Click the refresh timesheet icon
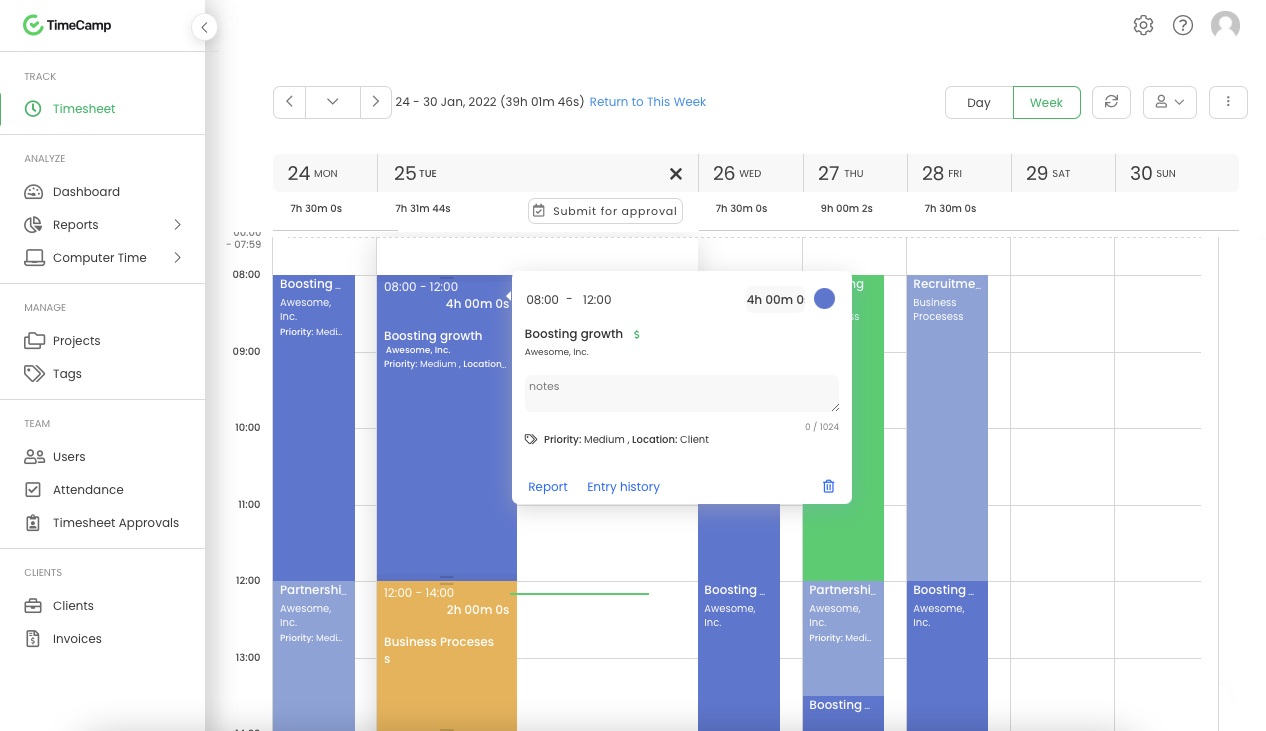 (x=1111, y=102)
